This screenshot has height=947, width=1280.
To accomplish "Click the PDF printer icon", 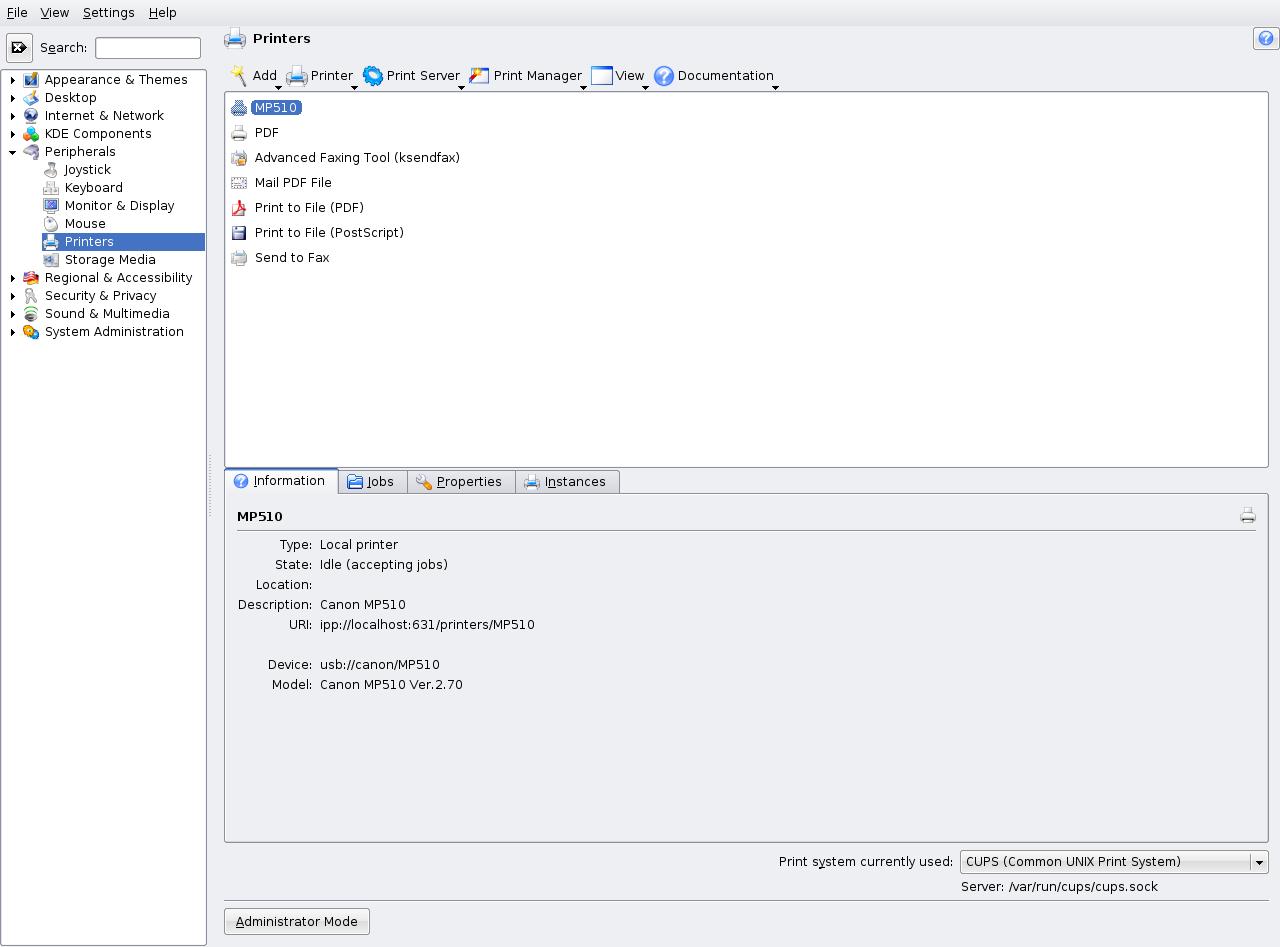I will click(x=239, y=132).
